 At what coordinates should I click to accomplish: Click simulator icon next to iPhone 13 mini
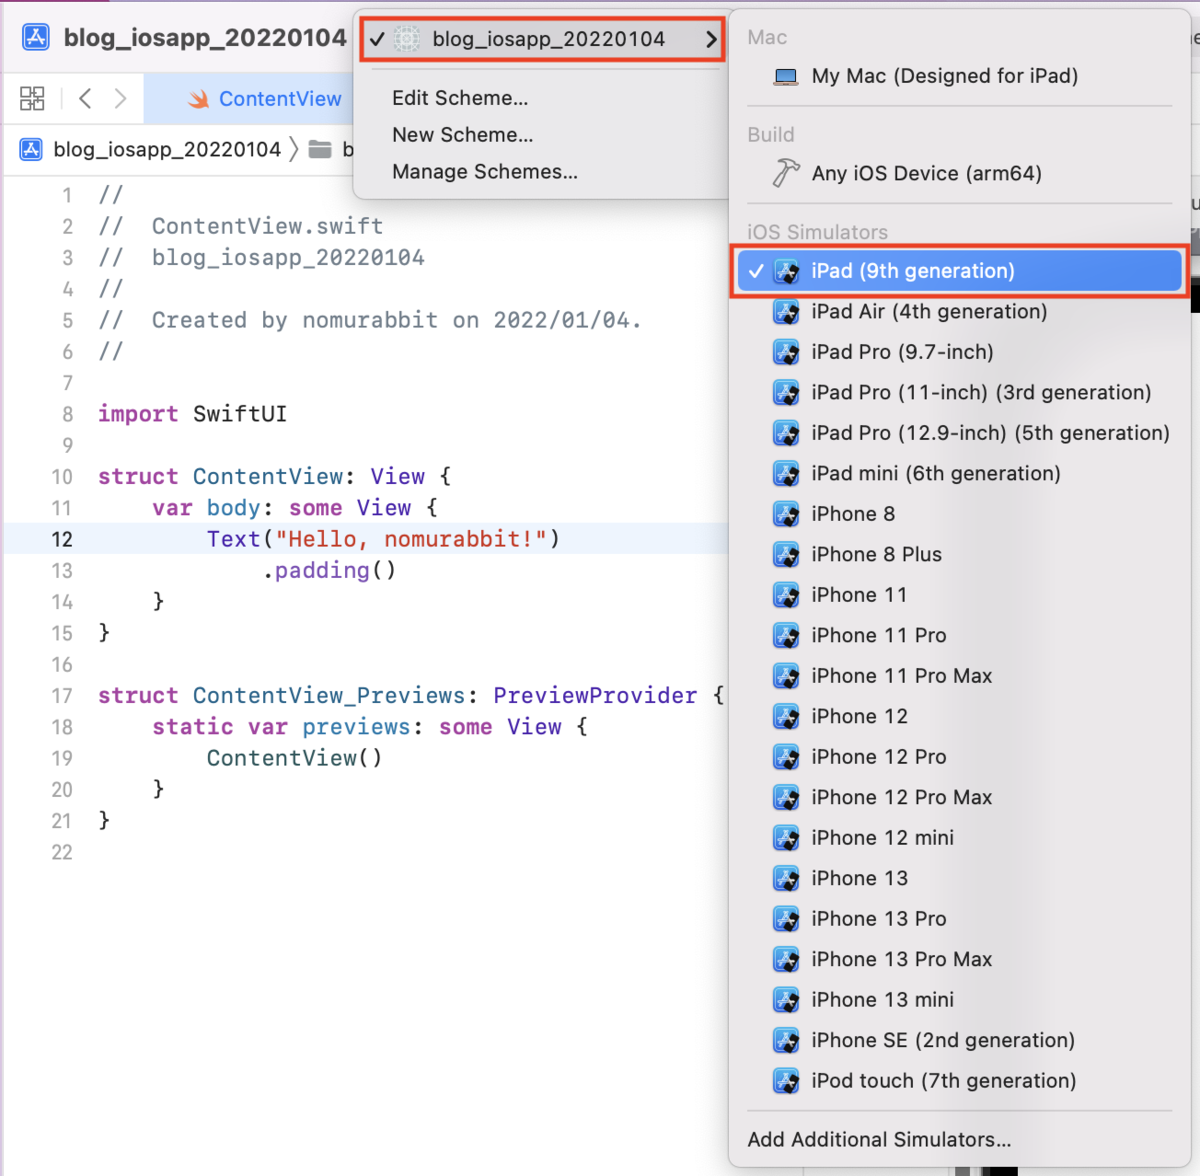tap(787, 1000)
